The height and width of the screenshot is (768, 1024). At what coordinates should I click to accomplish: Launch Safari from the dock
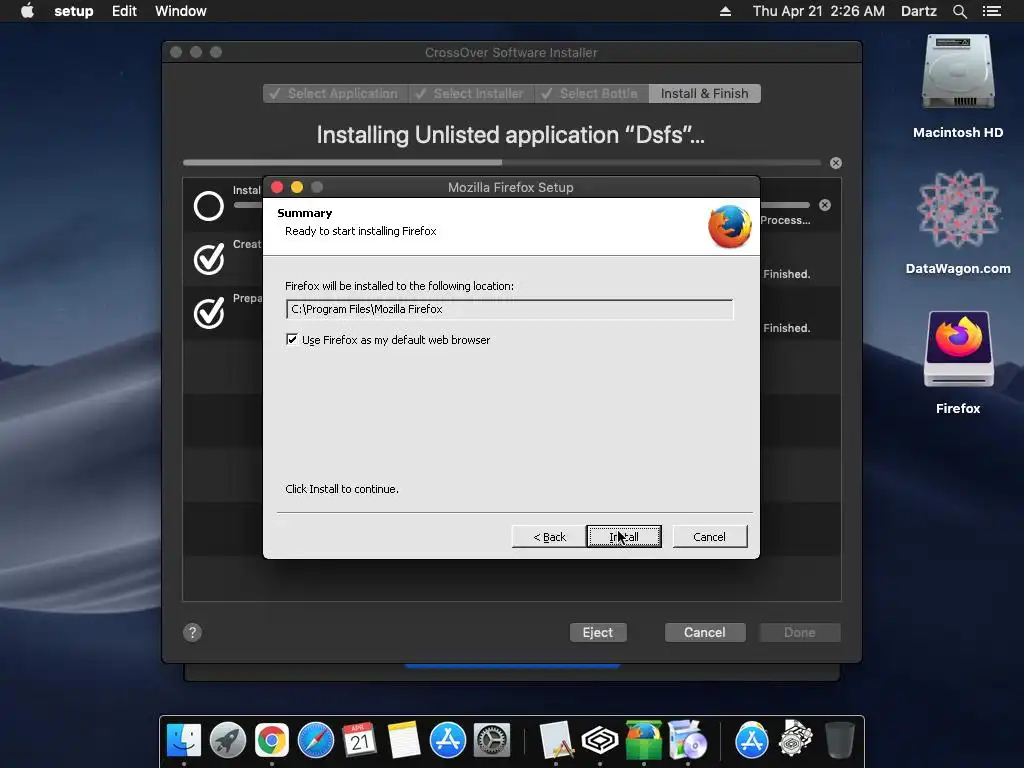tap(315, 741)
